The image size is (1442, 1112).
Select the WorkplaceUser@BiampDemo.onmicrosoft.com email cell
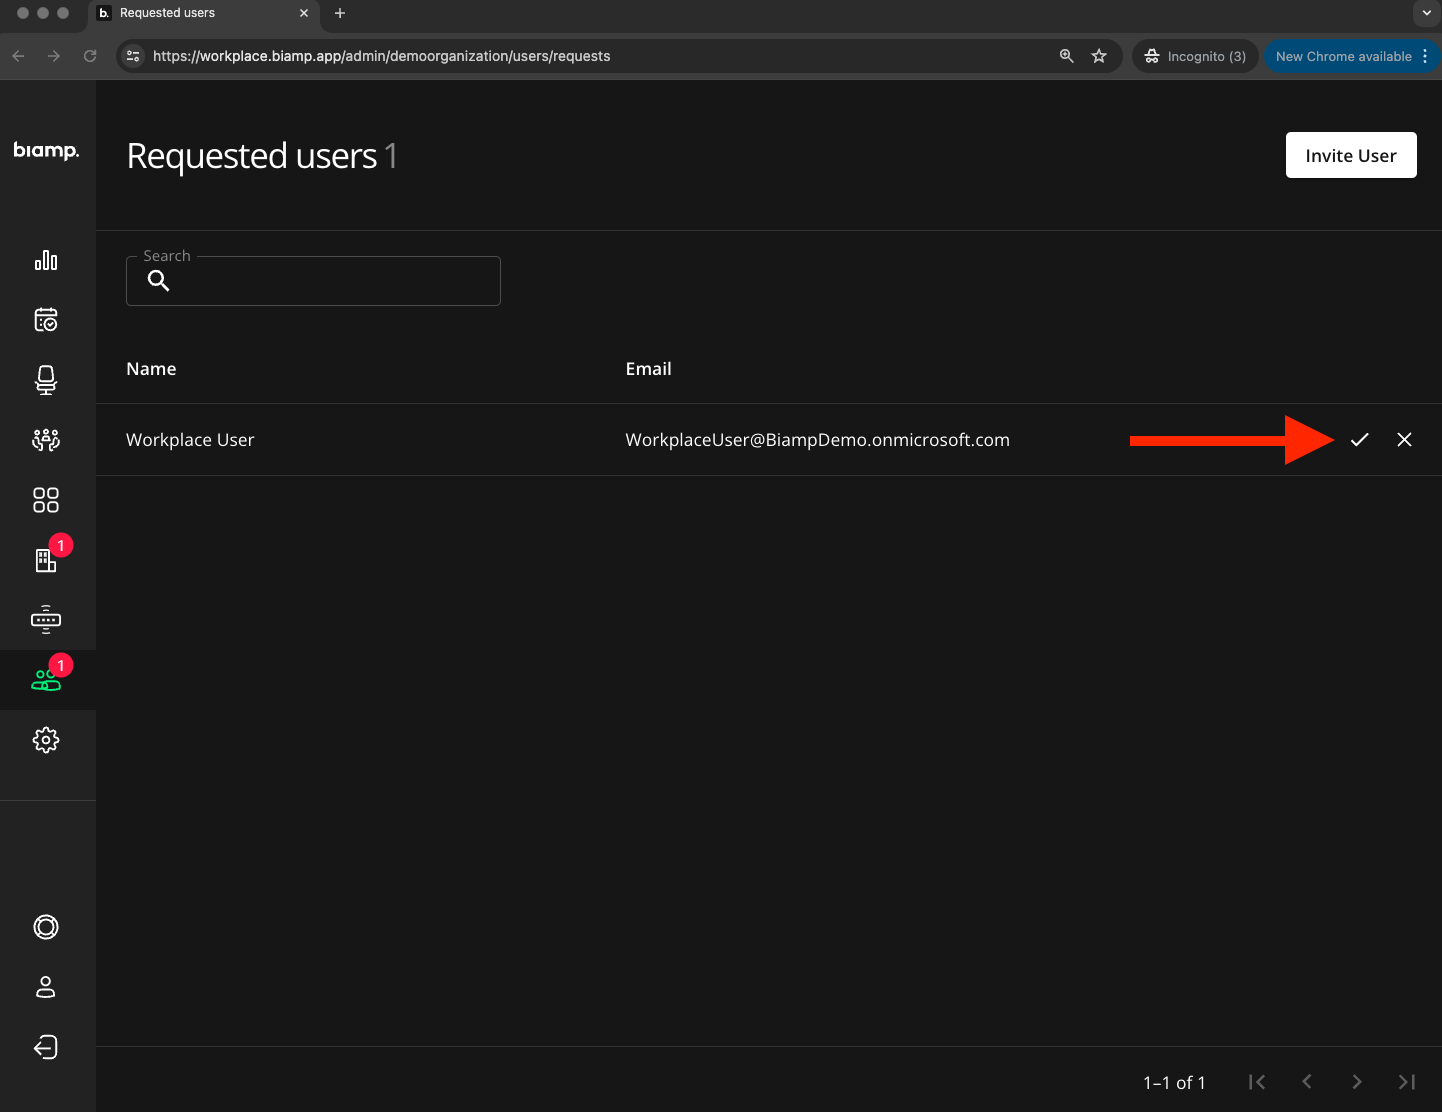point(818,440)
